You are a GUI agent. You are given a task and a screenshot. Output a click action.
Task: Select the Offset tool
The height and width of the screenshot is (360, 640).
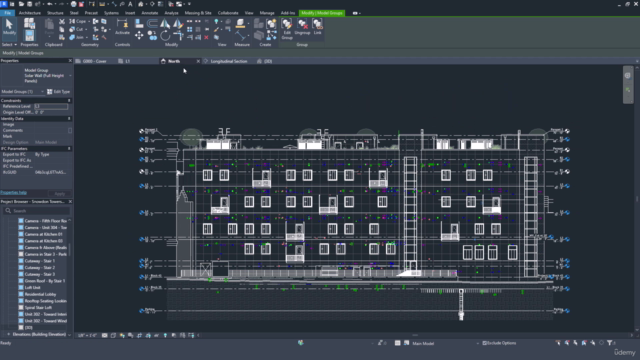152,23
